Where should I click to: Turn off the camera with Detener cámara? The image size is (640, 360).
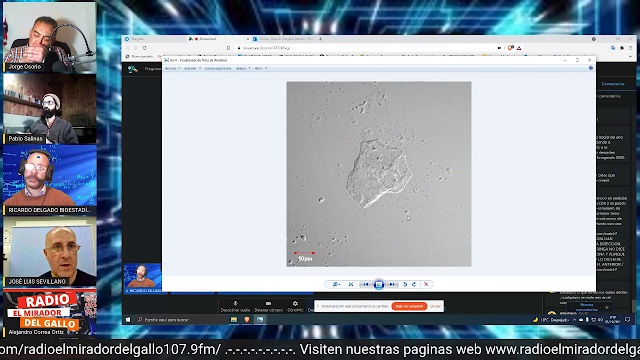click(x=268, y=307)
